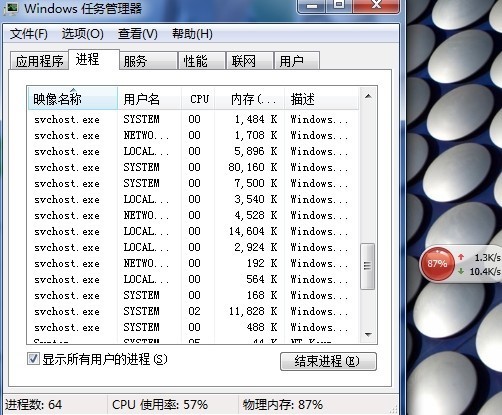The width and height of the screenshot is (502, 415).
Task: Sort by 用户名 column header
Action: point(149,99)
